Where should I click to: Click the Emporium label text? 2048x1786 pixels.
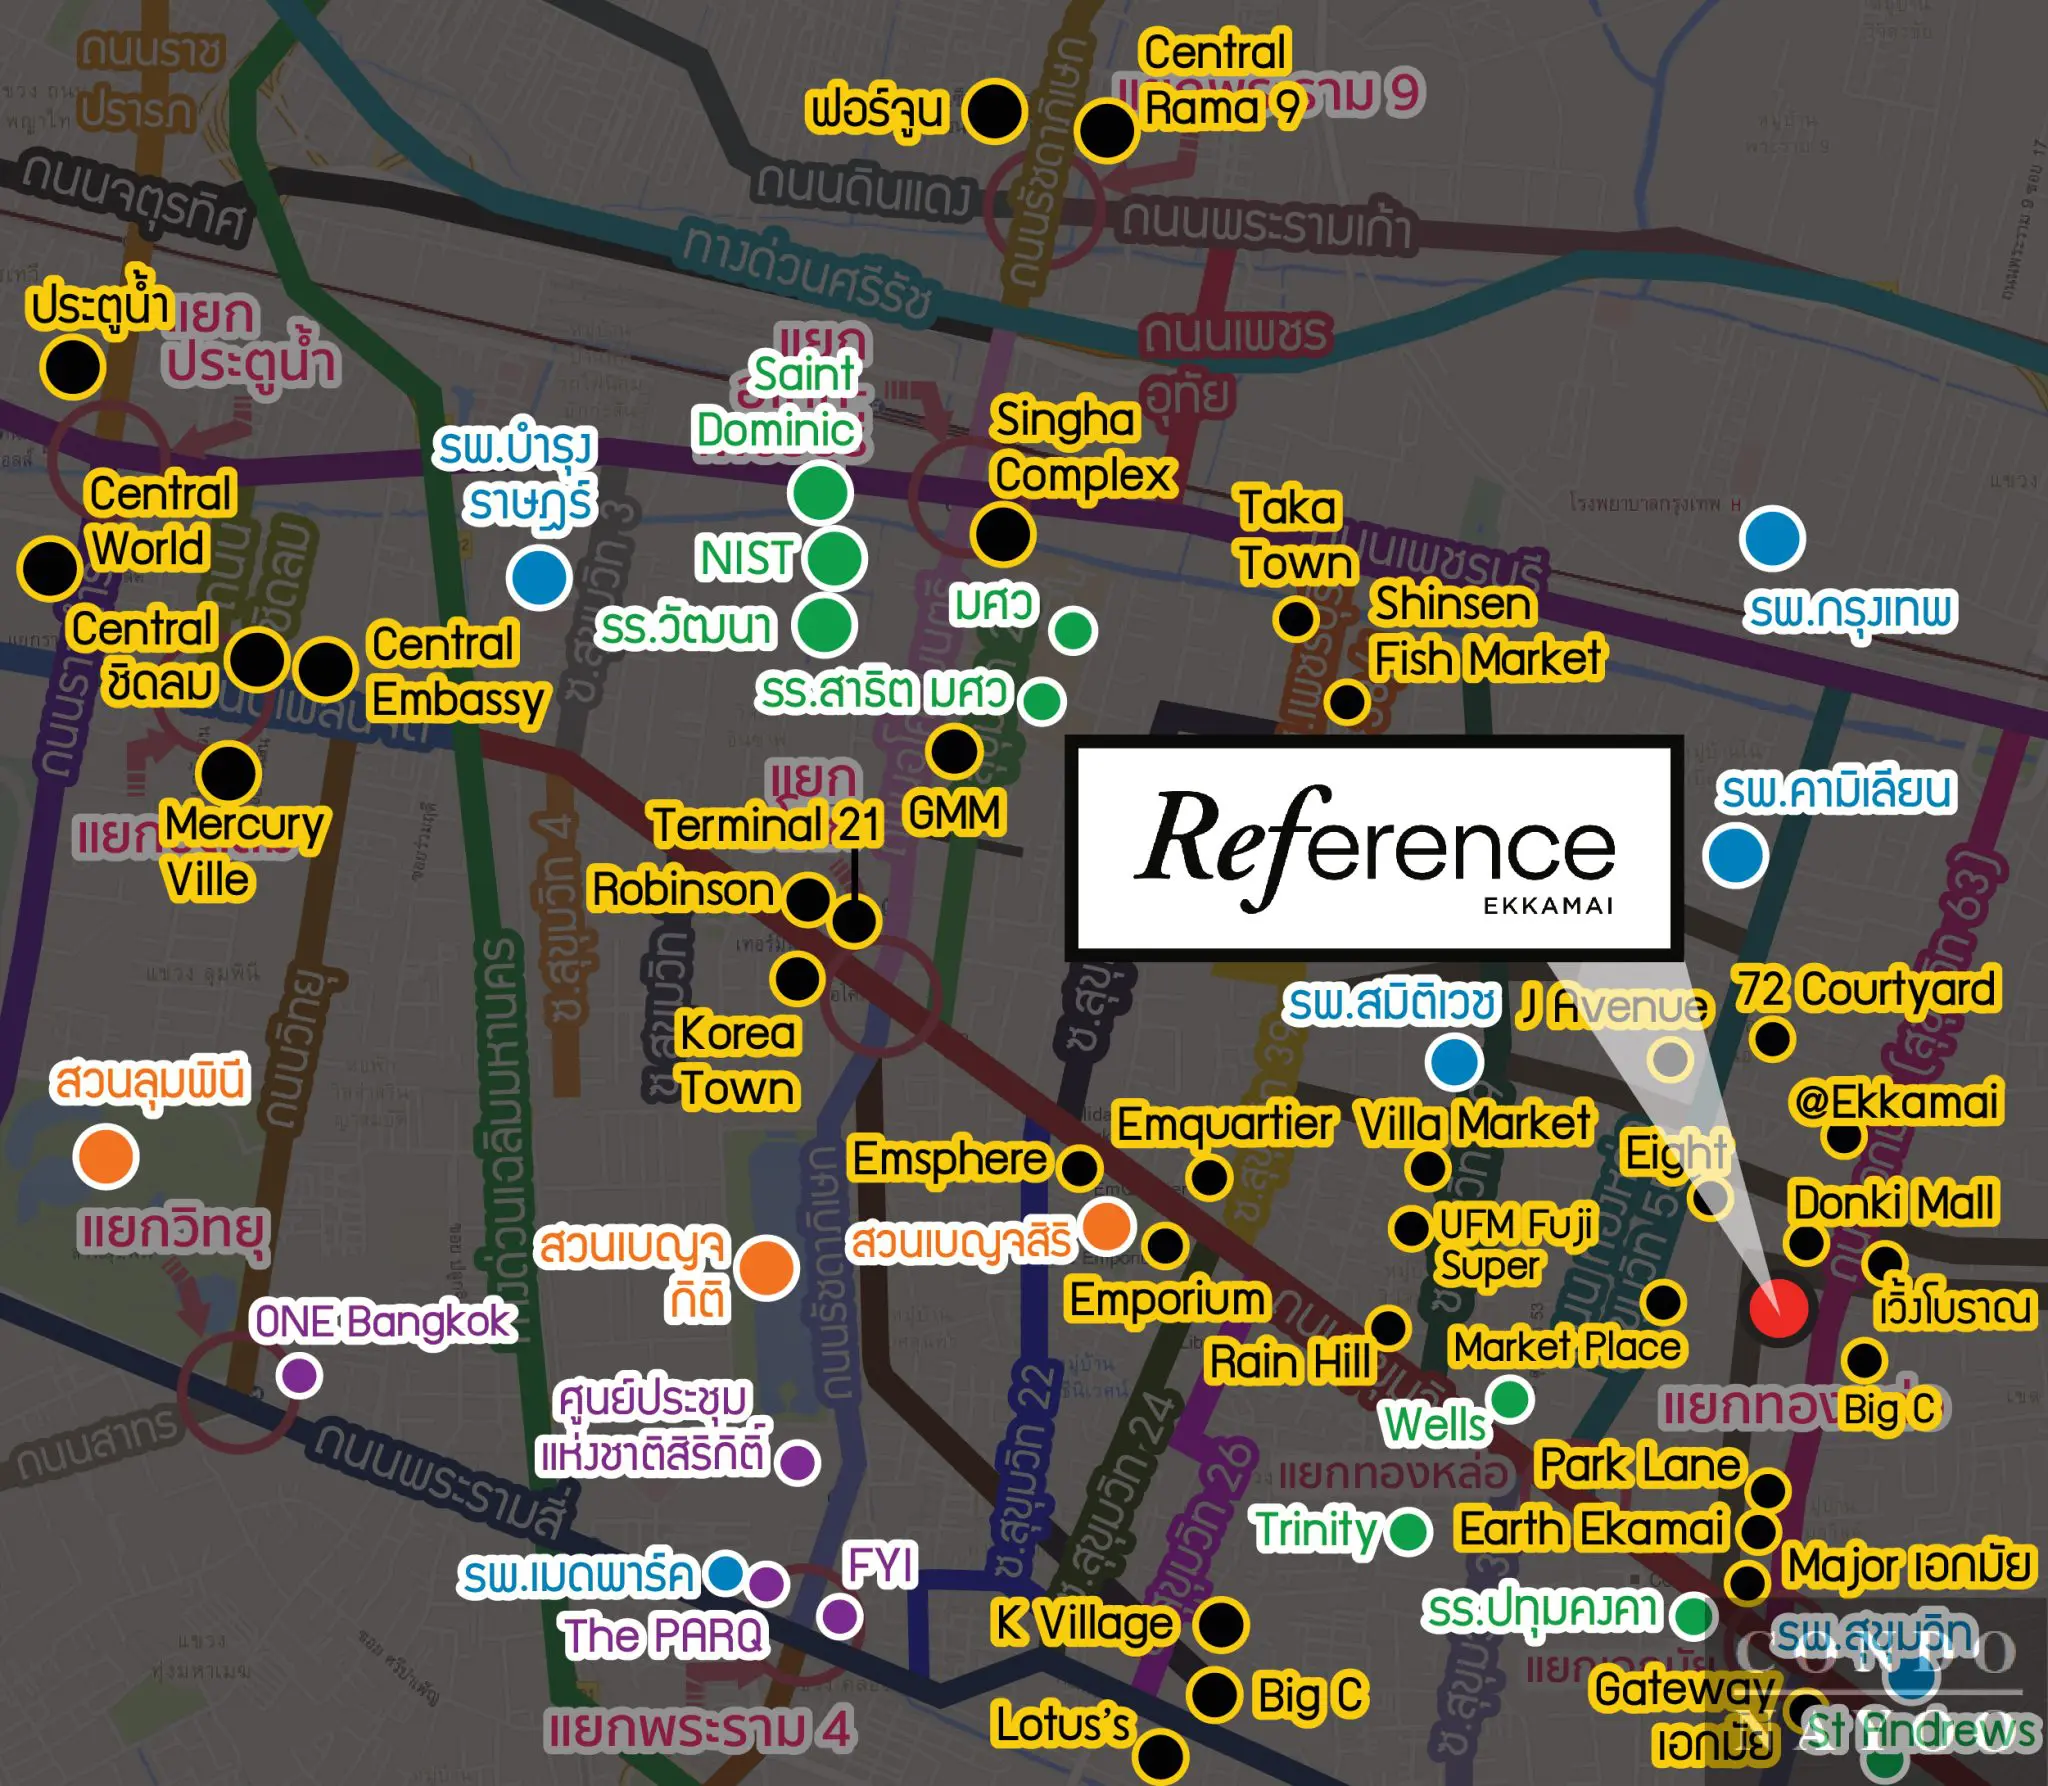pyautogui.click(x=1168, y=1300)
